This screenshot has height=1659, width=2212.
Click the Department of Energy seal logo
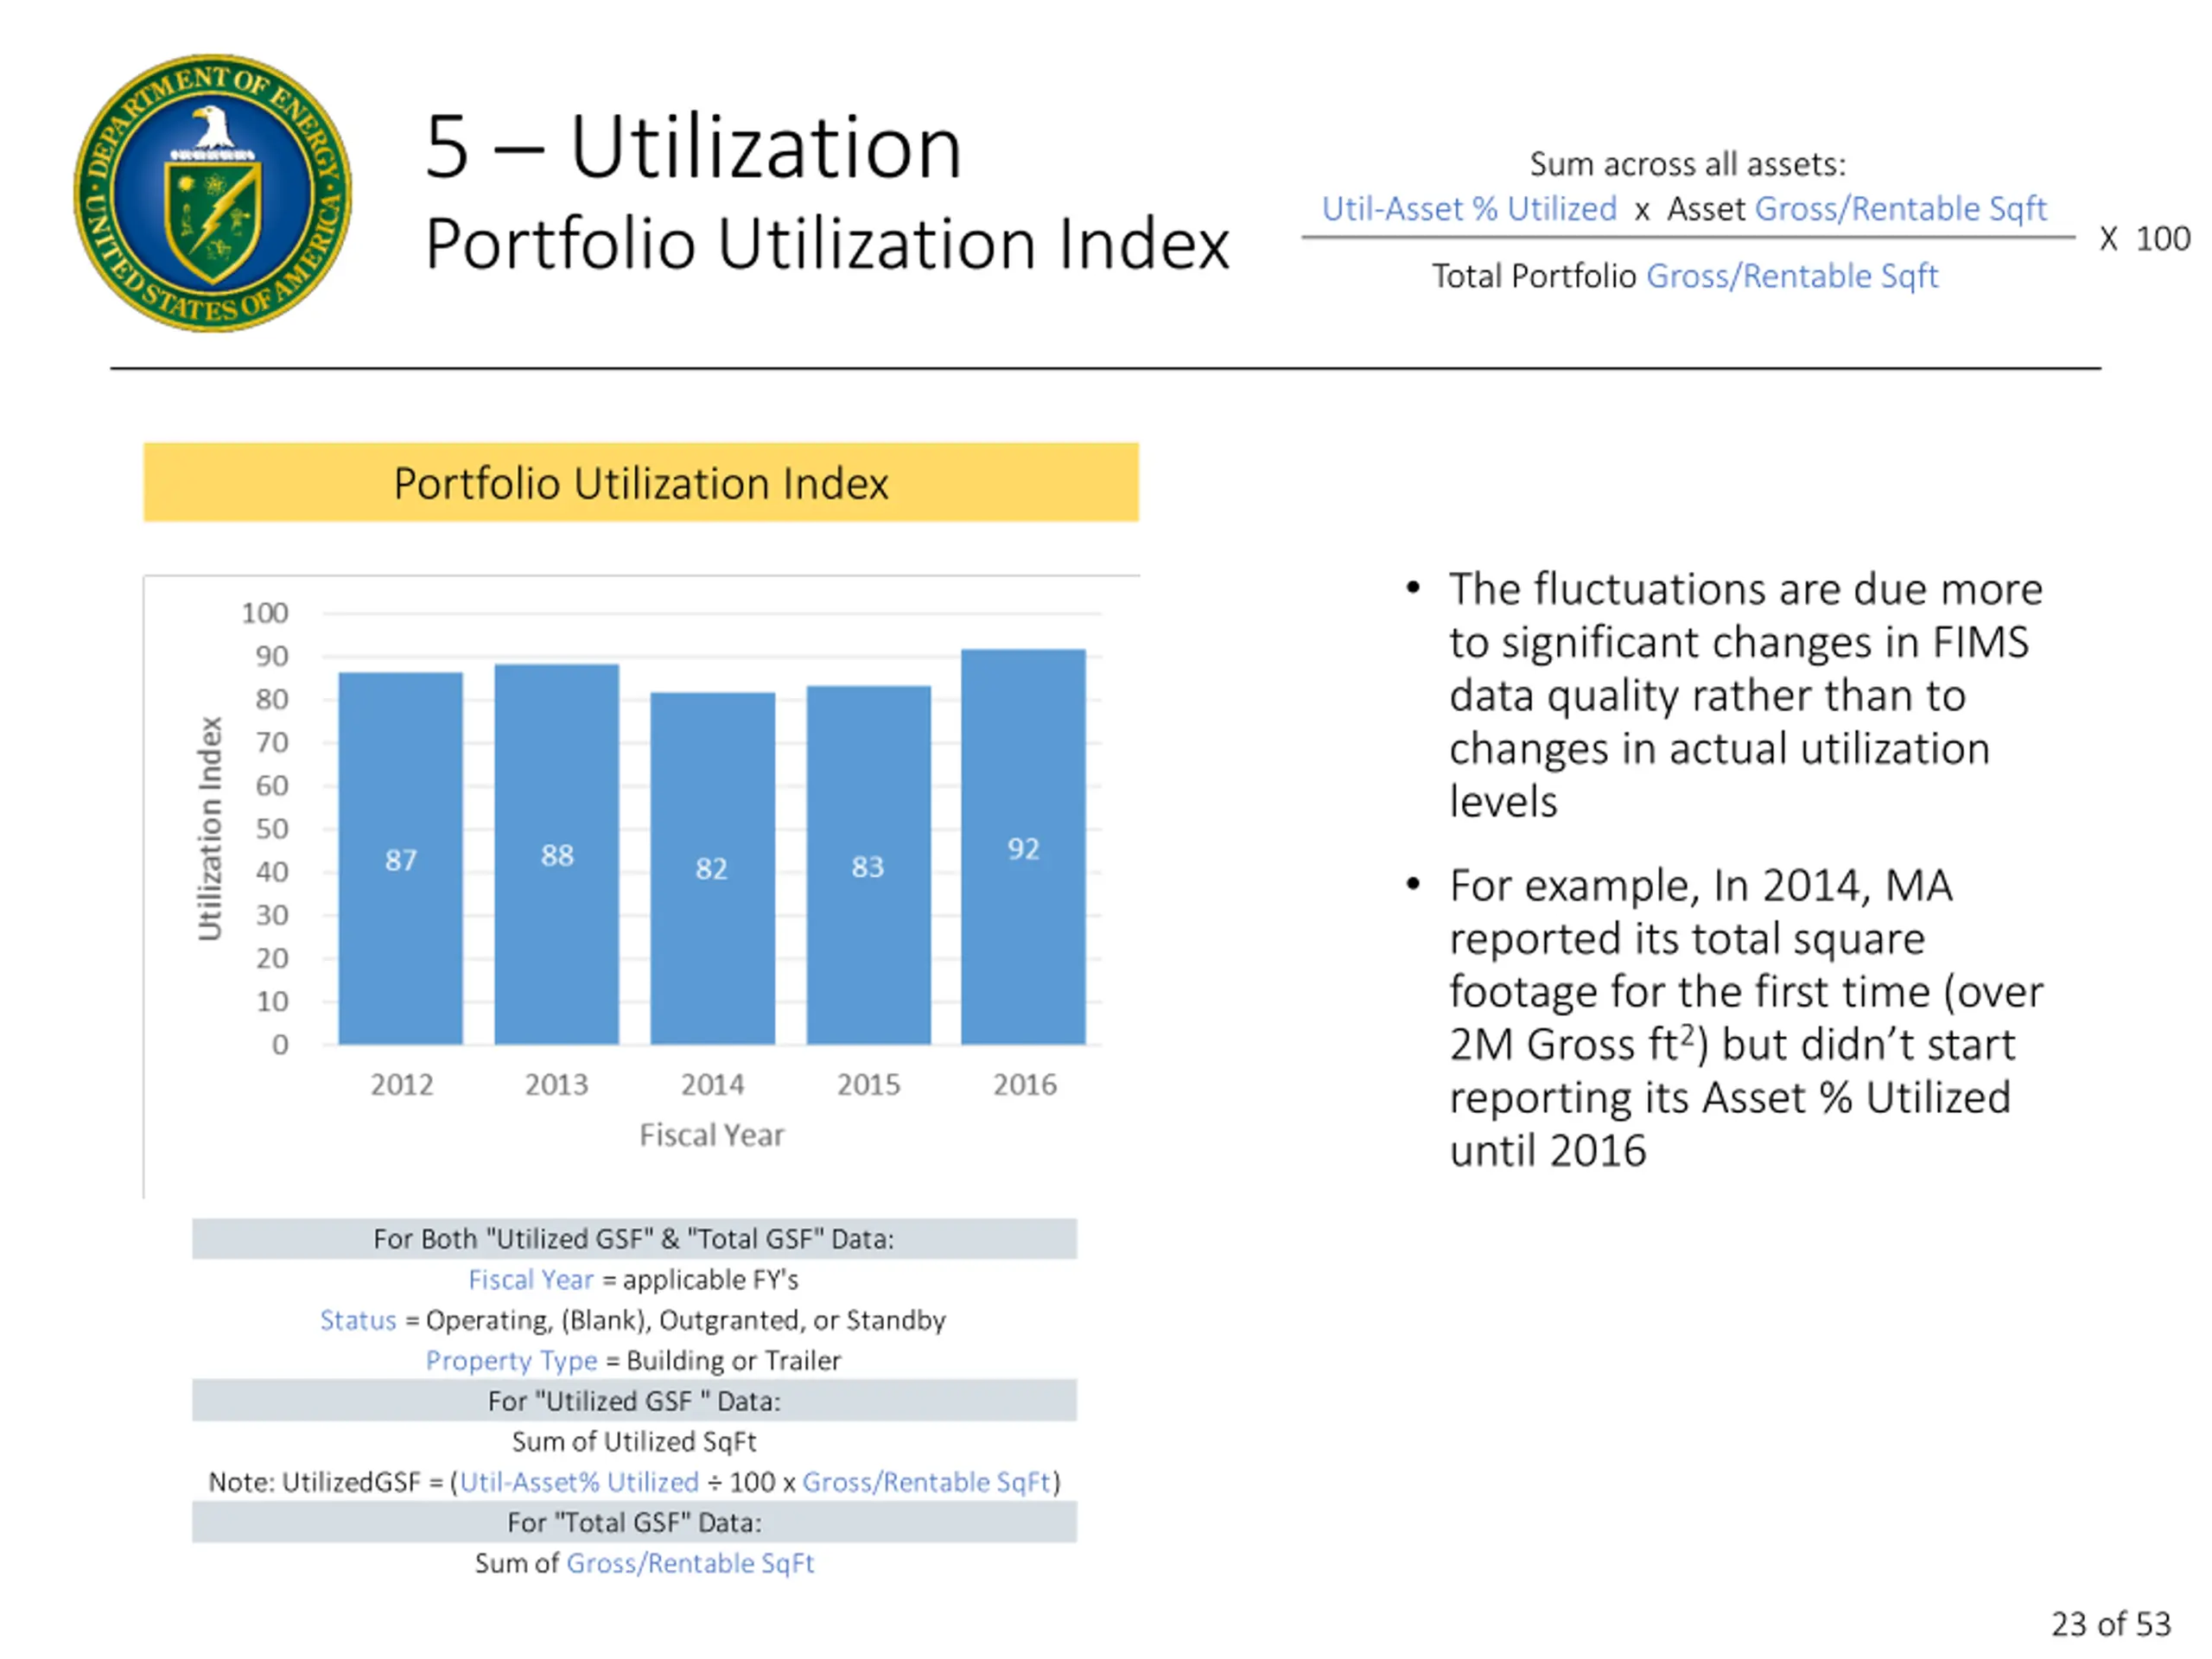pyautogui.click(x=212, y=193)
